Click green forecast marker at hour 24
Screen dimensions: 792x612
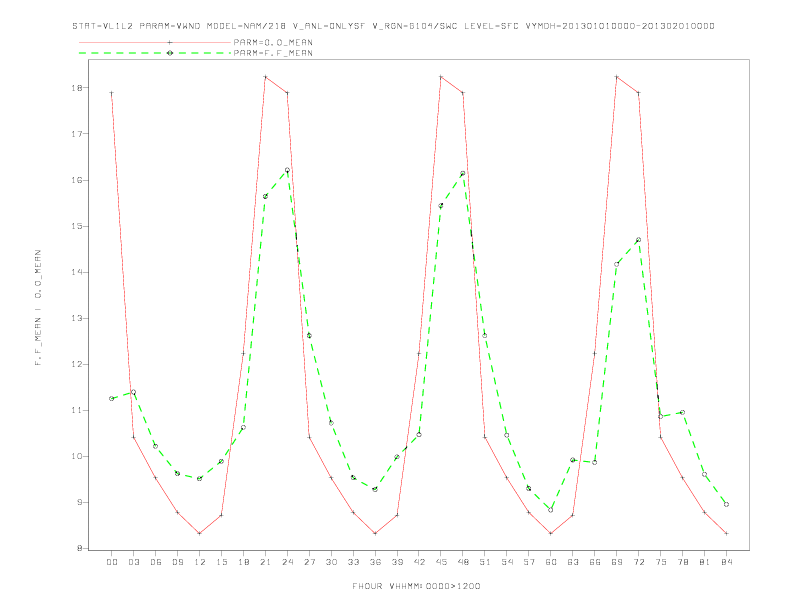(287, 170)
